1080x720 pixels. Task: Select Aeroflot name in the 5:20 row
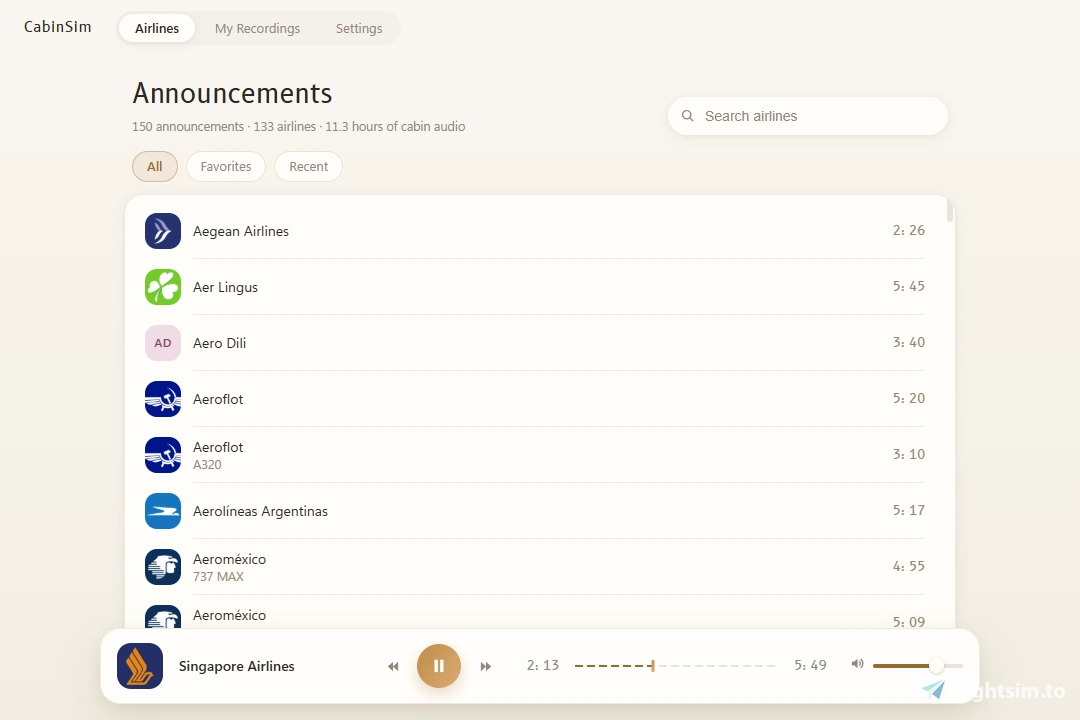218,399
